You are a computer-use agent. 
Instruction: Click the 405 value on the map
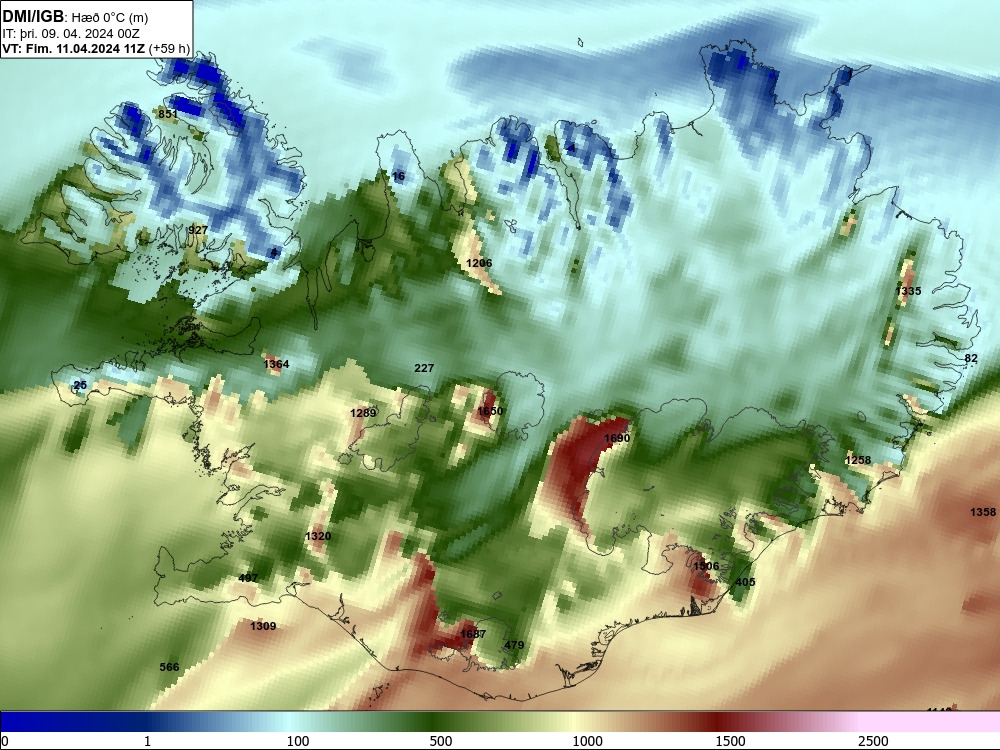pyautogui.click(x=745, y=582)
